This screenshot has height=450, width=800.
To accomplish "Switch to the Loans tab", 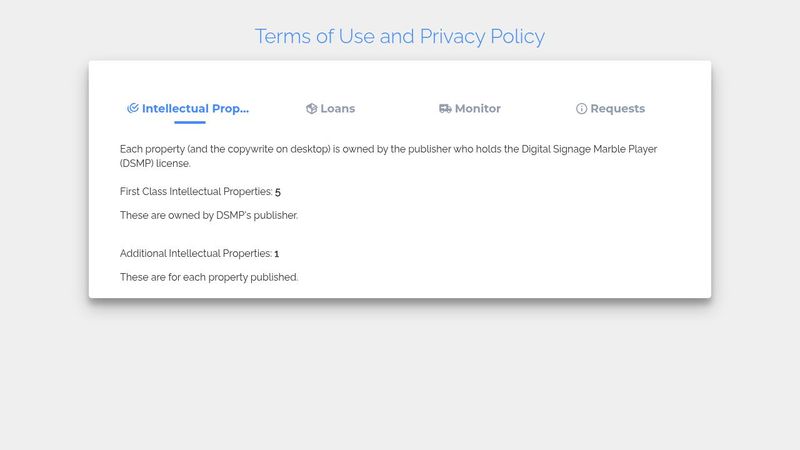I will coord(337,108).
